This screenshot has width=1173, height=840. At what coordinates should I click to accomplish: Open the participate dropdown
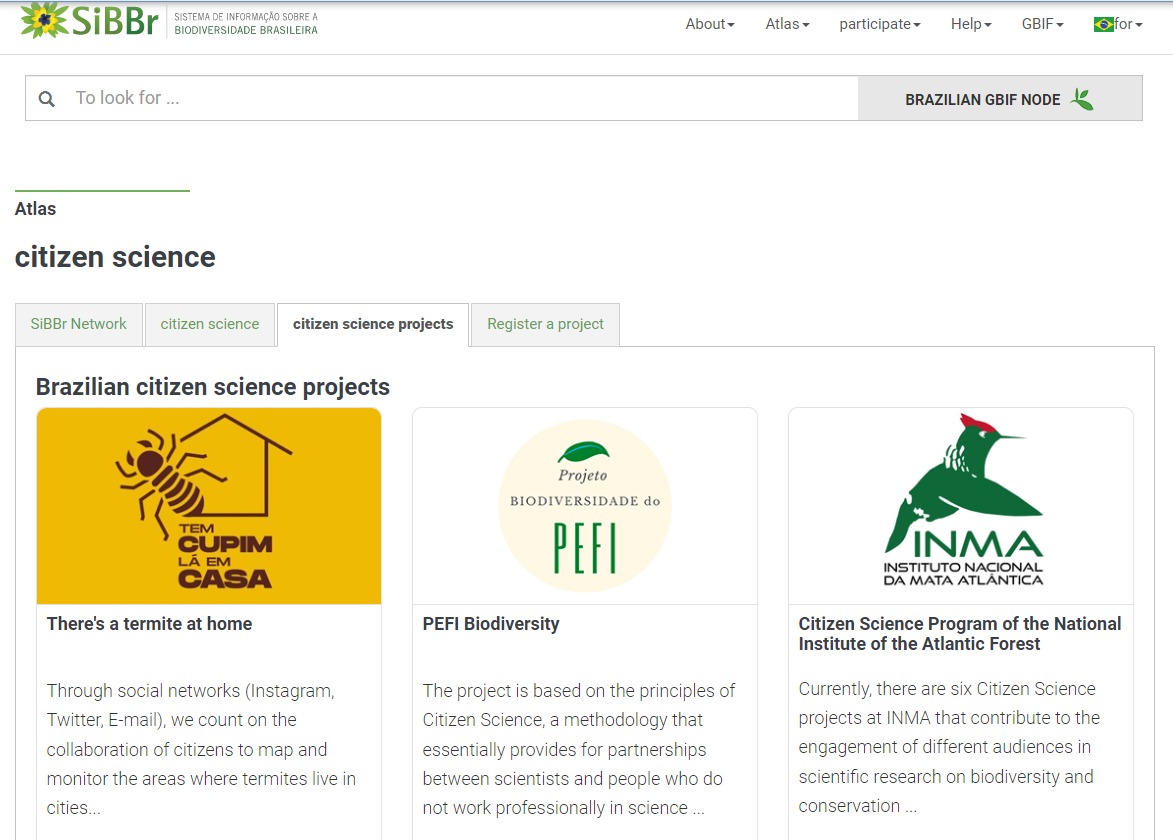[x=880, y=24]
